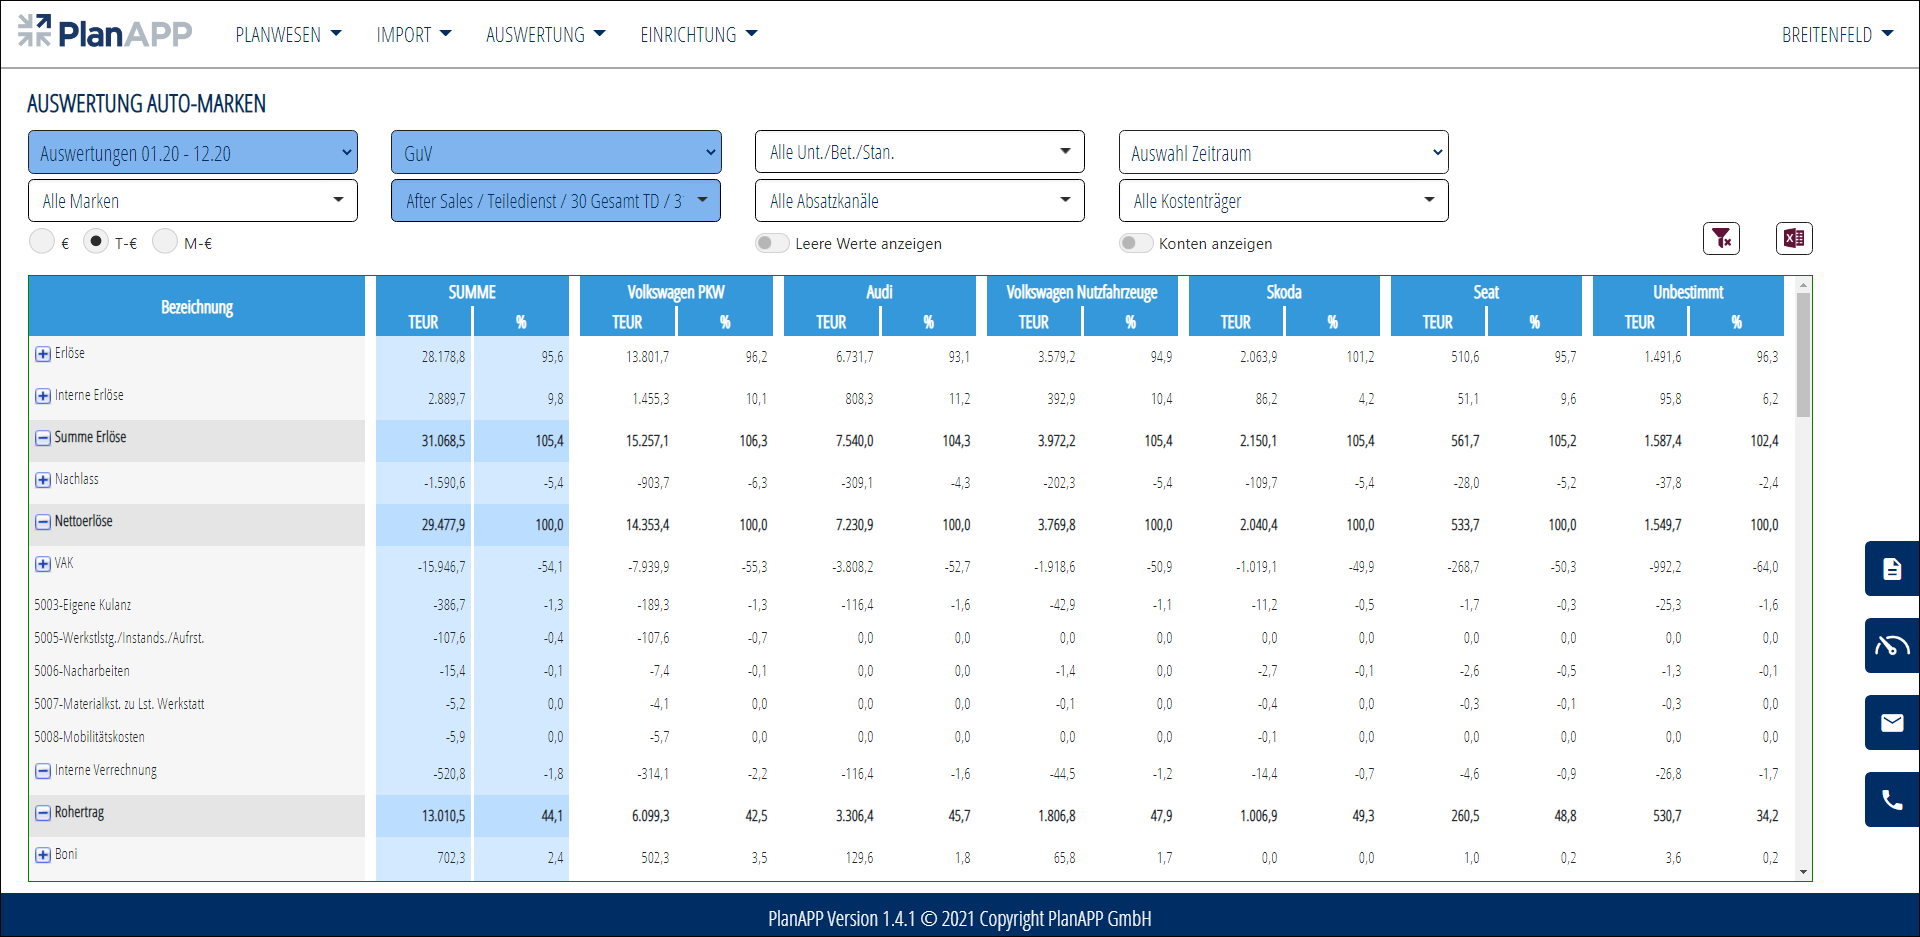Select the € radio button
This screenshot has width=1920, height=937.
tap(42, 242)
